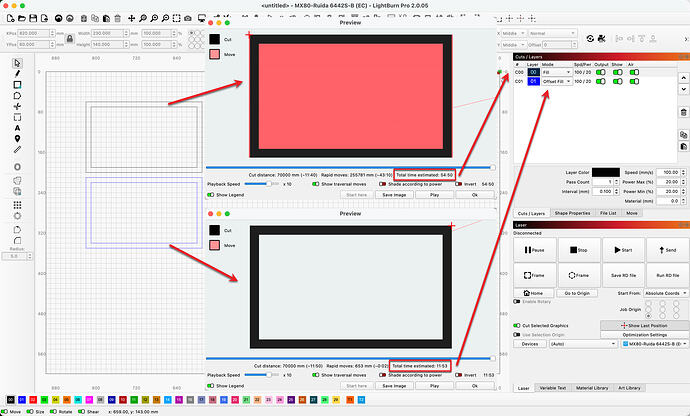690x416 pixels.
Task: Choose the Text tool icon
Action: point(17,127)
